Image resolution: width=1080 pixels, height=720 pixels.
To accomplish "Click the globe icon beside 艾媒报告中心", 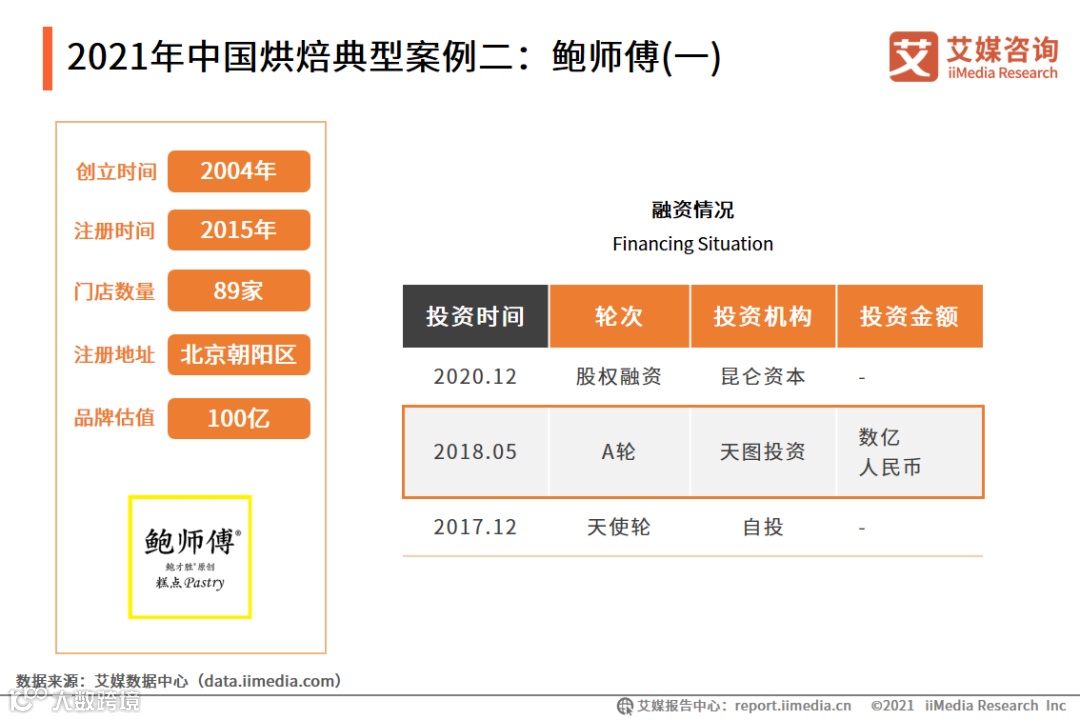I will coord(624,706).
